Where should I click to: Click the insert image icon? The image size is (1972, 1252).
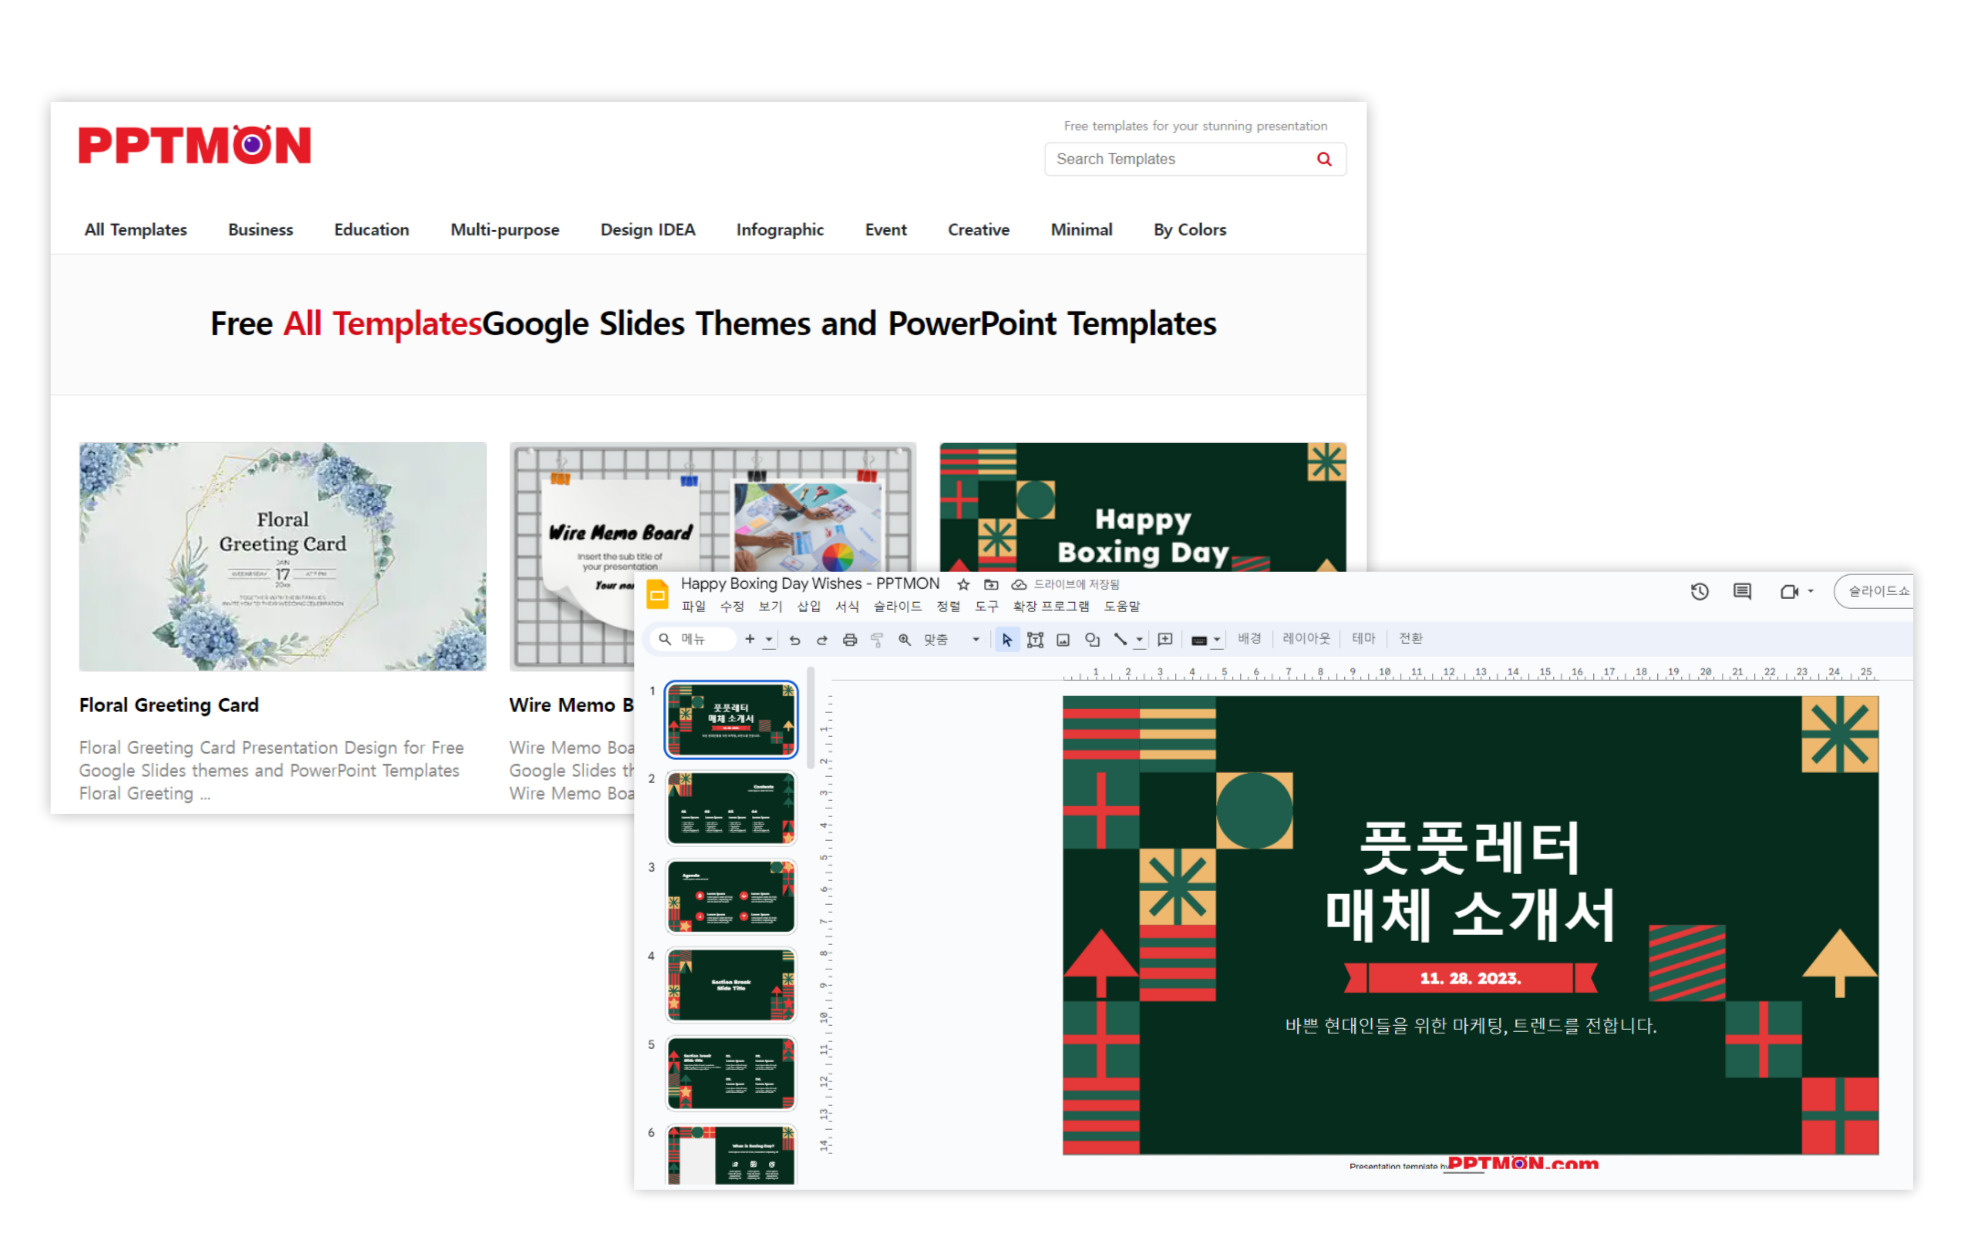1063,640
